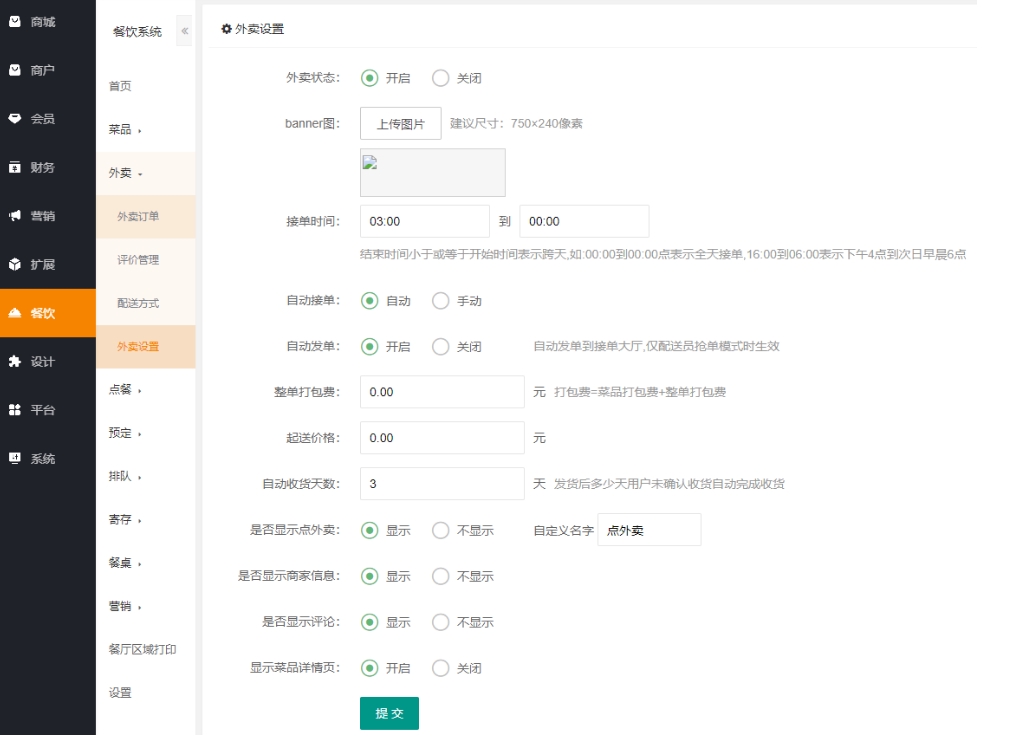Viewport: 1016px width, 736px height.
Task: Click the 扩展 cube icon in sidebar
Action: click(x=15, y=264)
